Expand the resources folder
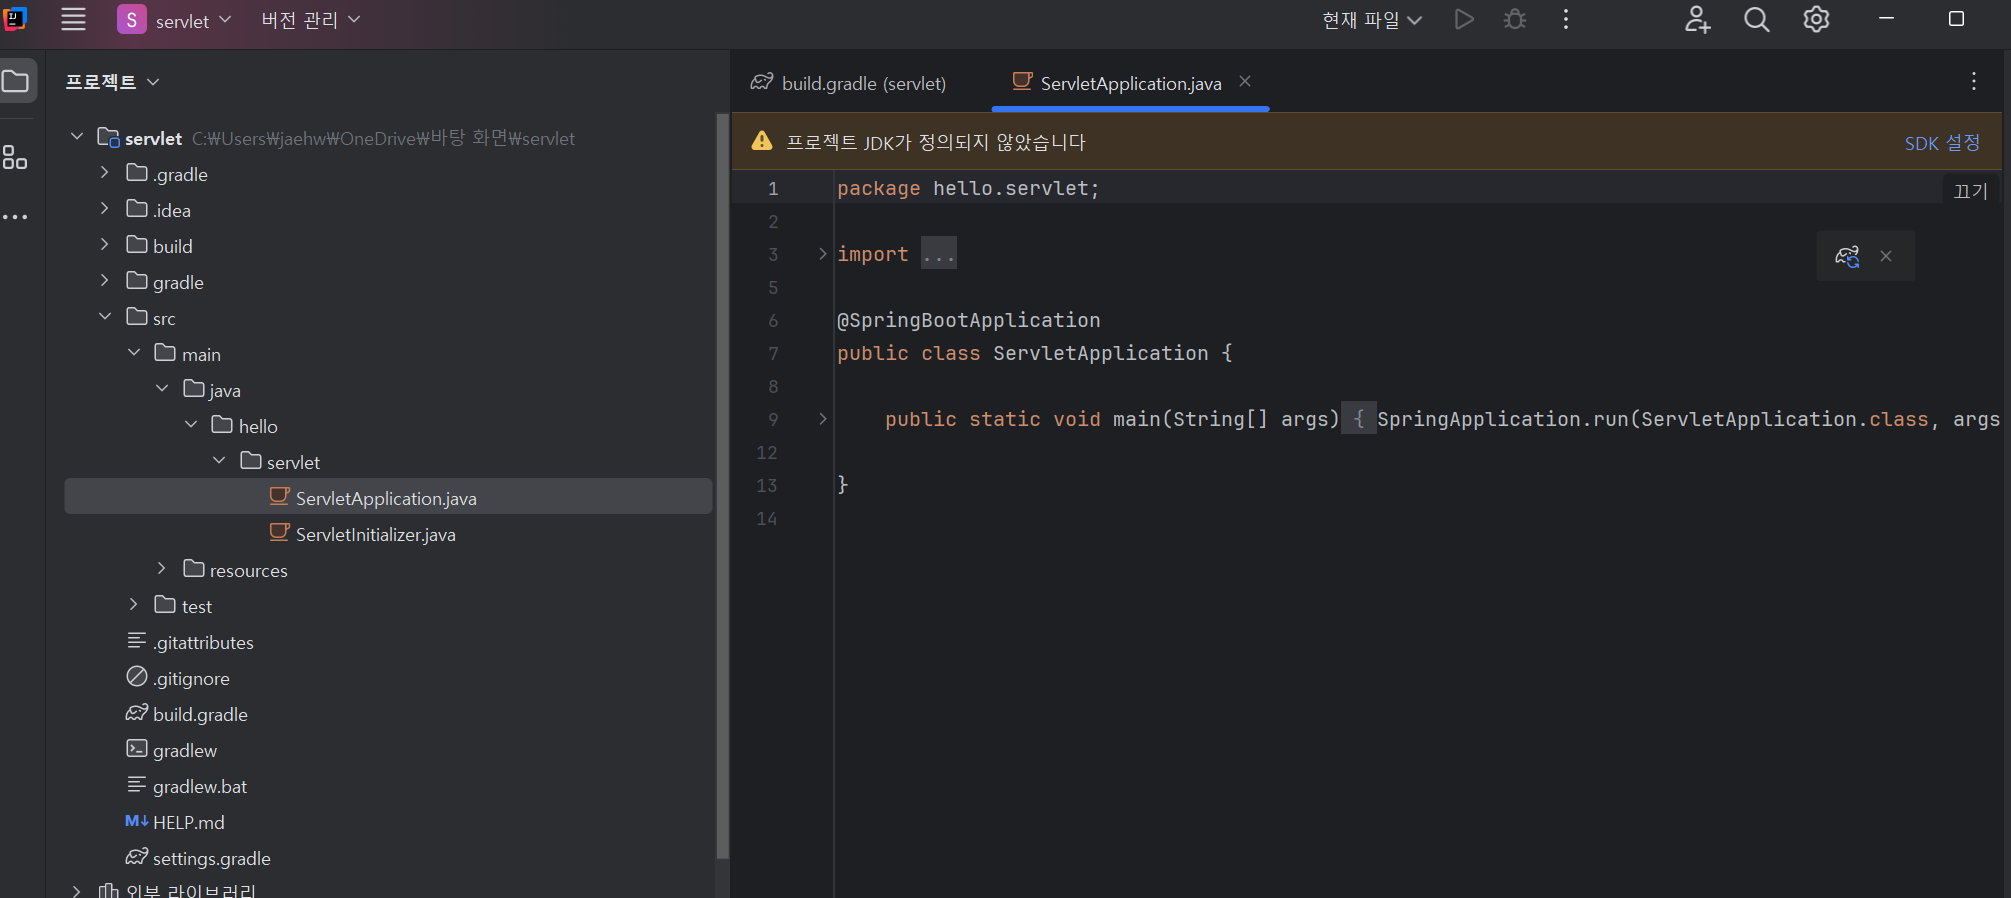2011x898 pixels. (162, 569)
